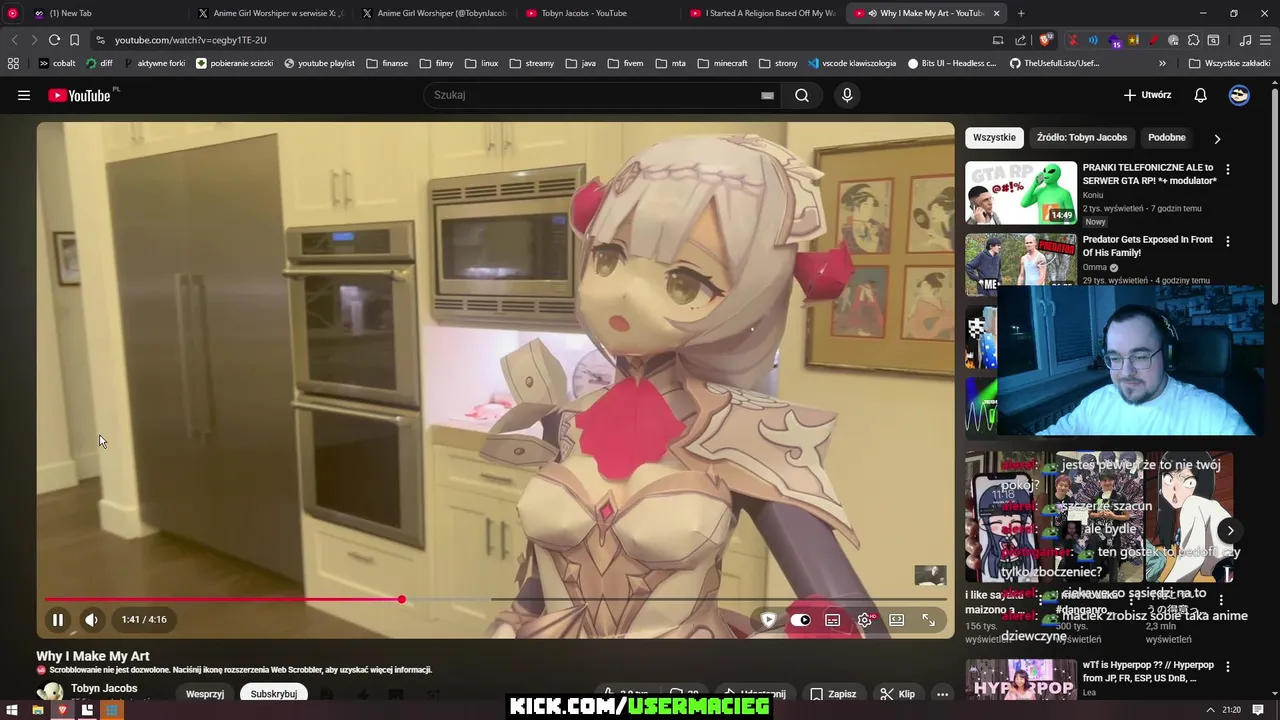Expand the minecraft bookmark folder
The height and width of the screenshot is (720, 1280).
point(723,63)
